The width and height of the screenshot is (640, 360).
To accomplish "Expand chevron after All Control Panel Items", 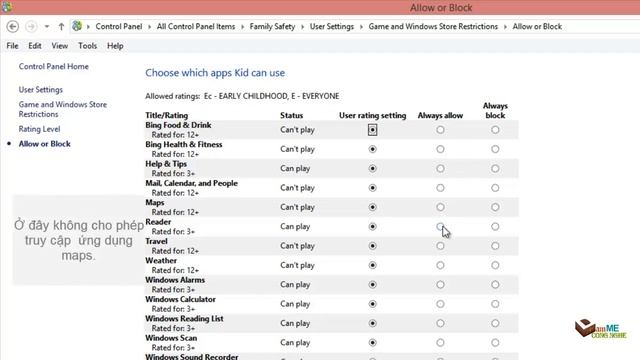I will 242,27.
